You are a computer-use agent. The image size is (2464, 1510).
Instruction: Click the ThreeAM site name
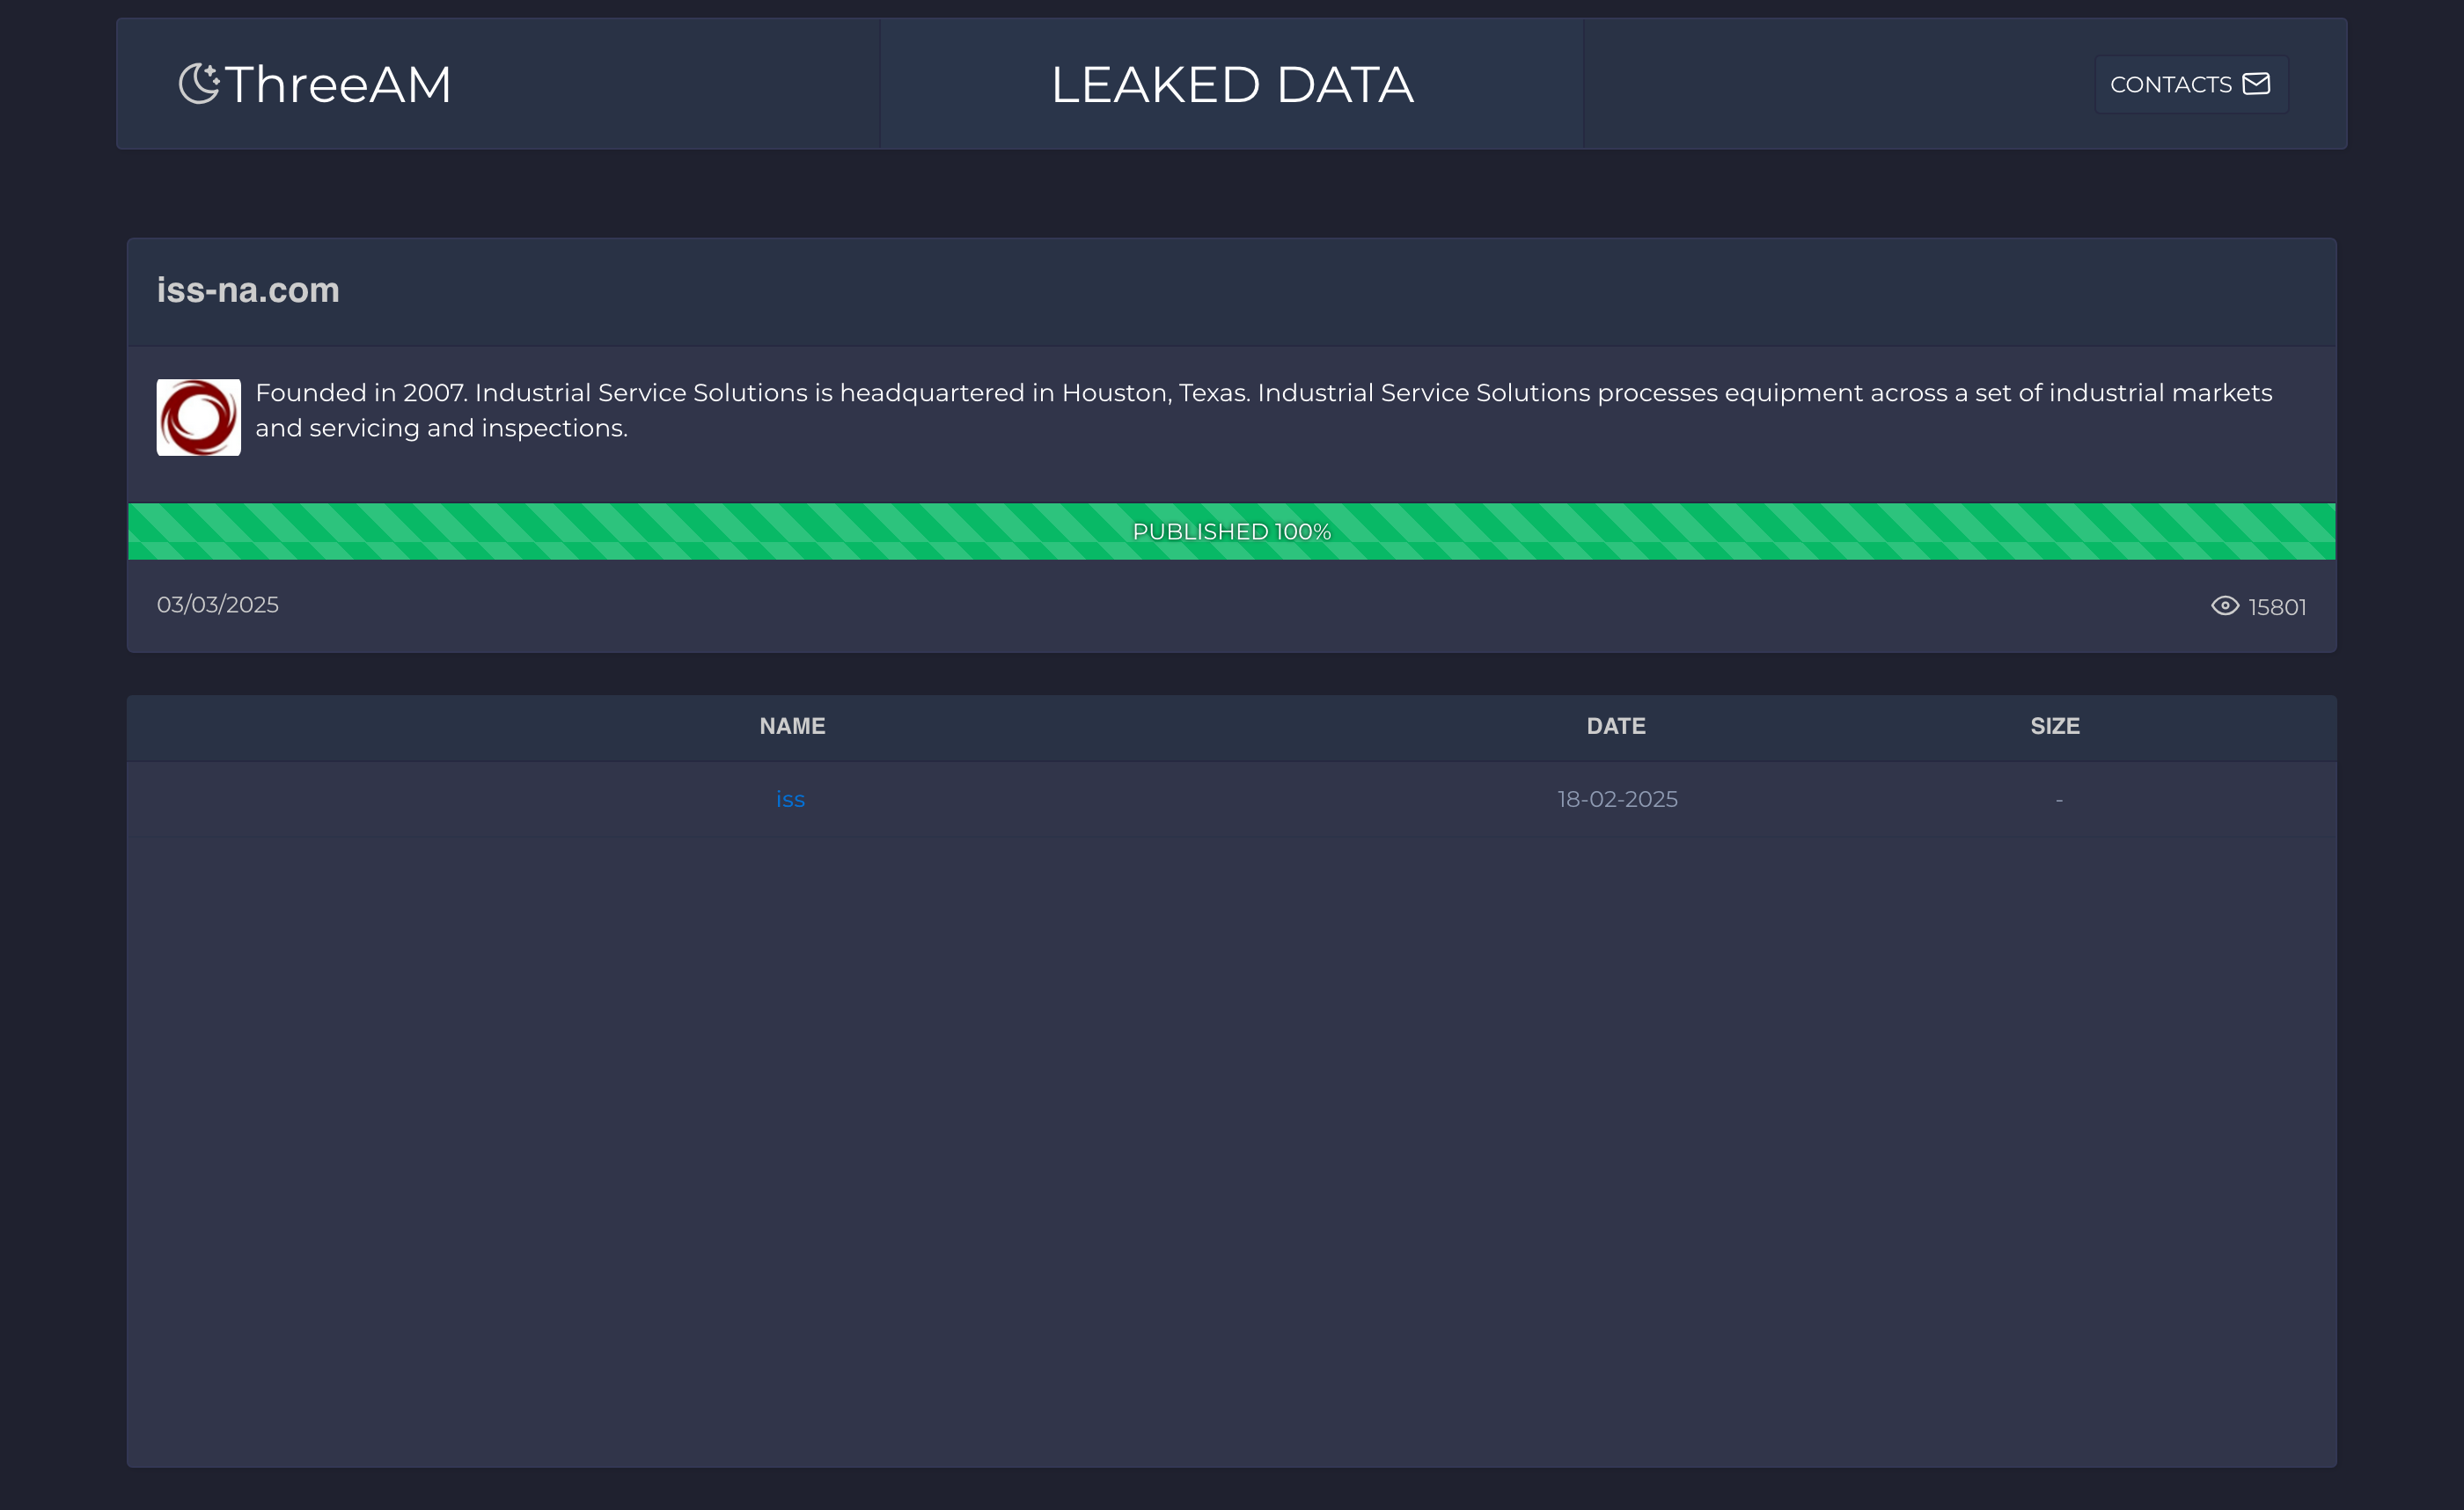[338, 84]
